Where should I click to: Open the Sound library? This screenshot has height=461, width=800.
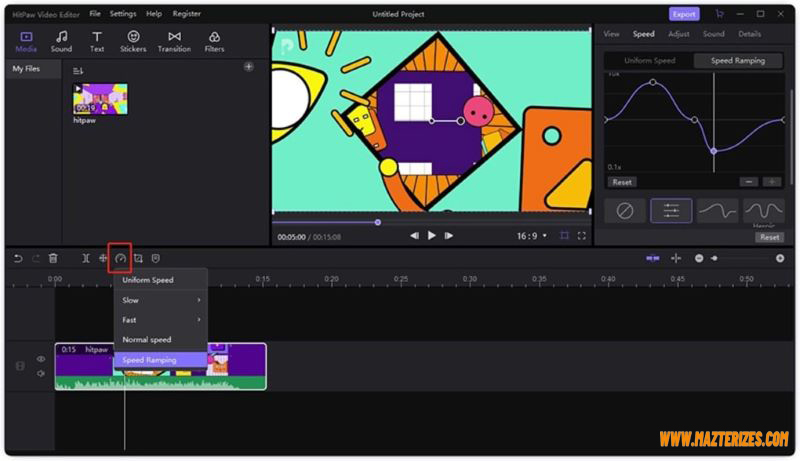coord(61,42)
